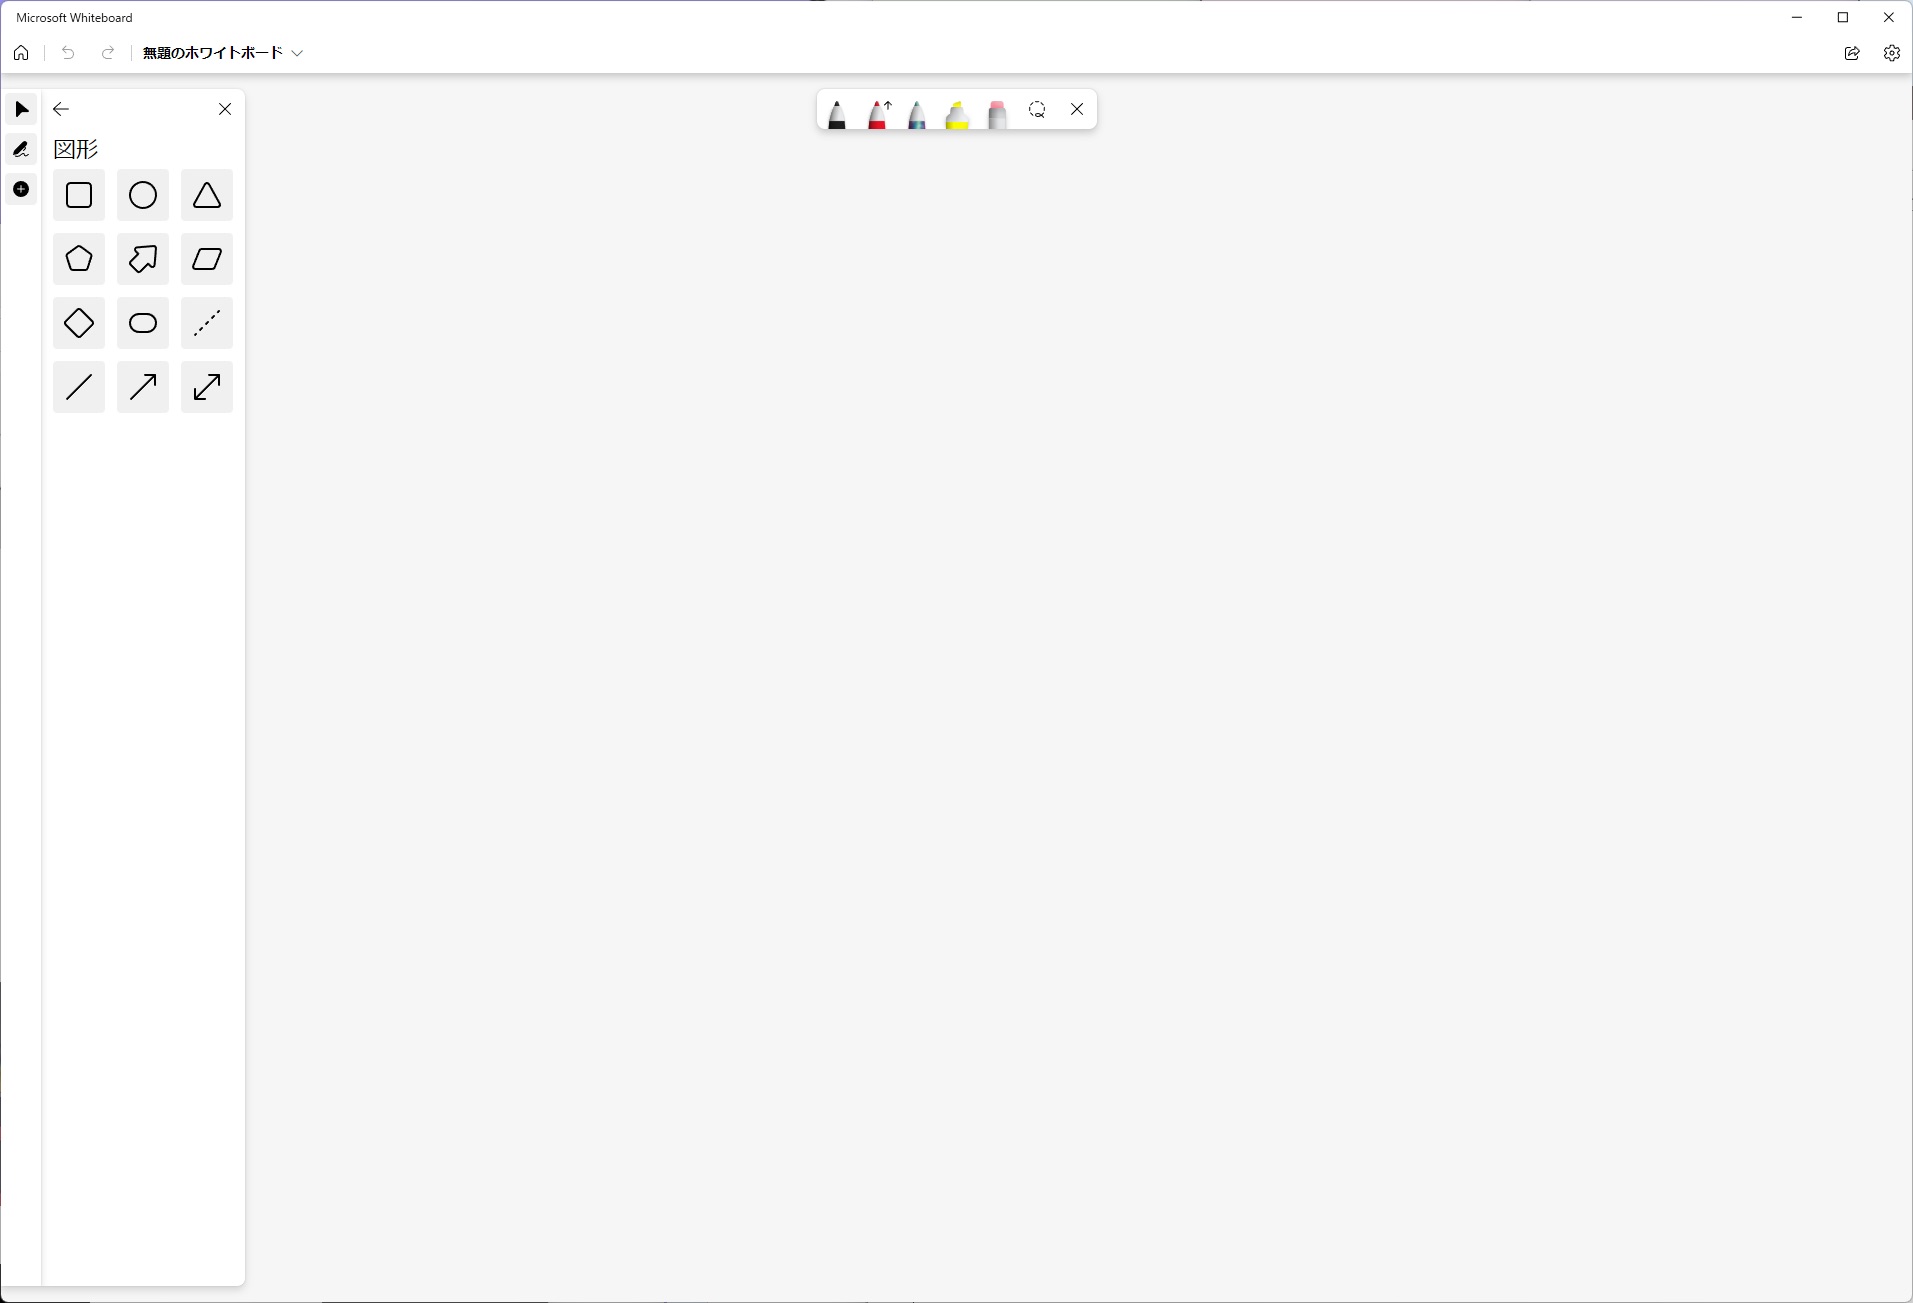Activate the lasso select tool
The width and height of the screenshot is (1913, 1303).
(x=1037, y=110)
